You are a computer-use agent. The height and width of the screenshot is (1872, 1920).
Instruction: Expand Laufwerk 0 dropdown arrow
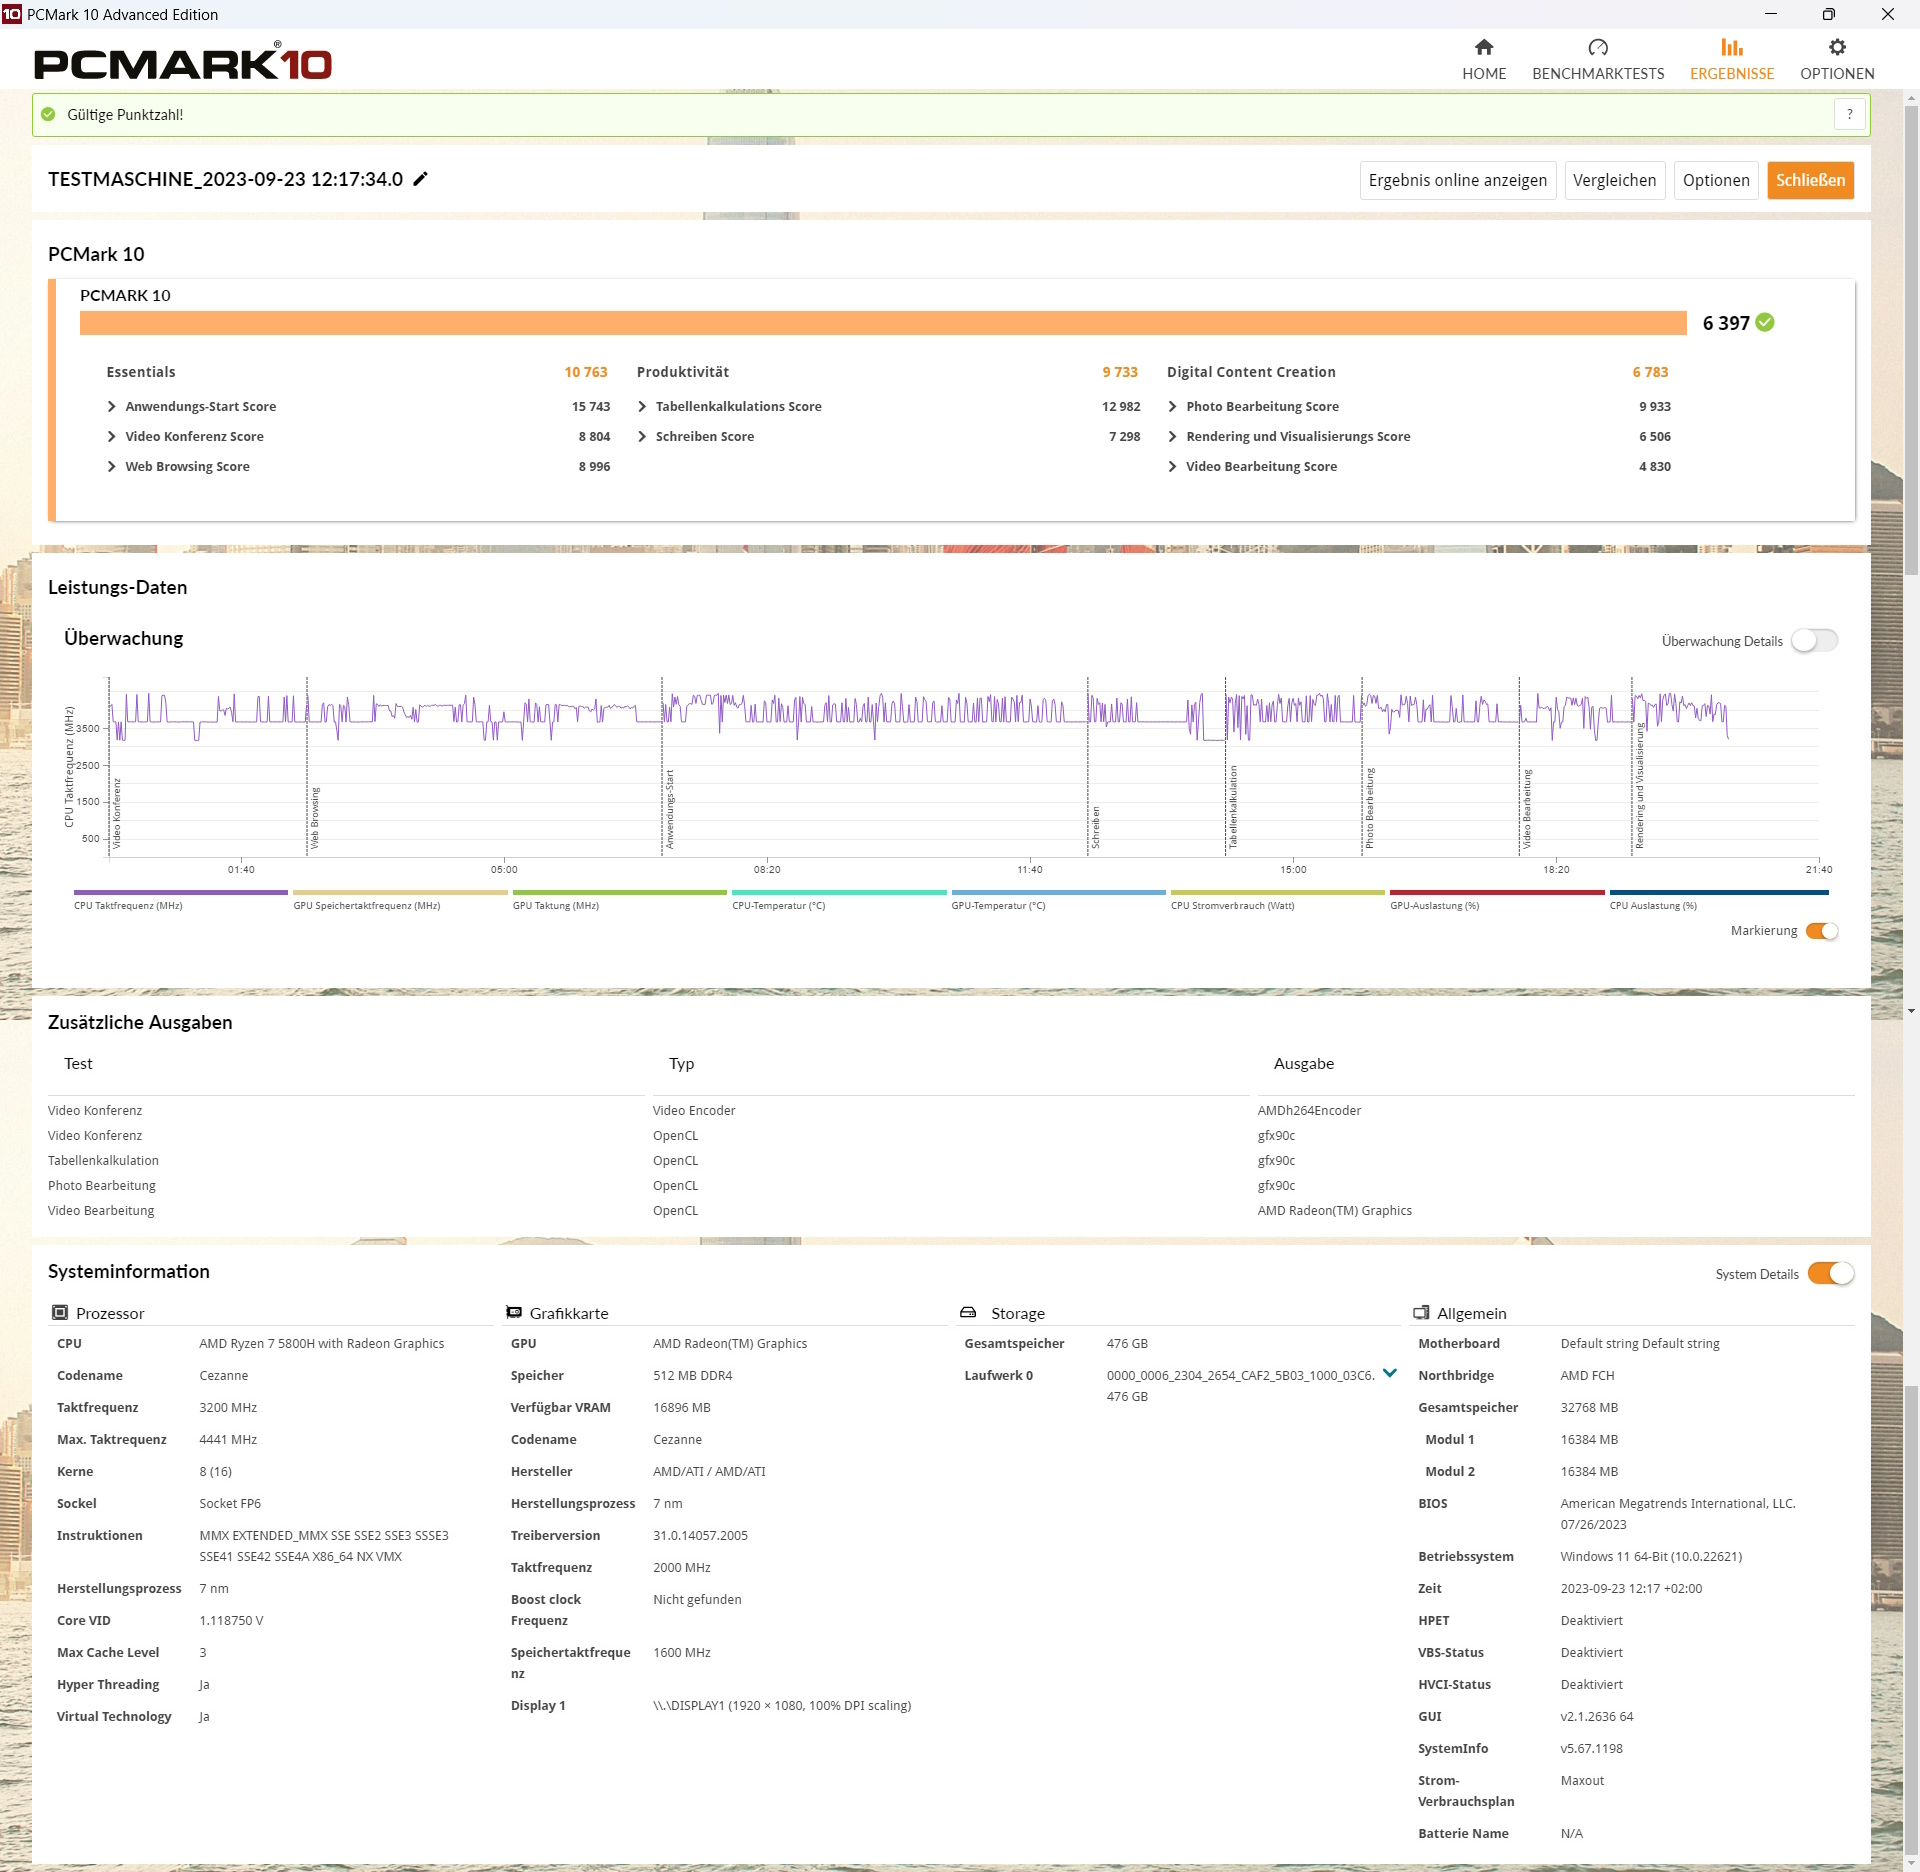1389,1373
